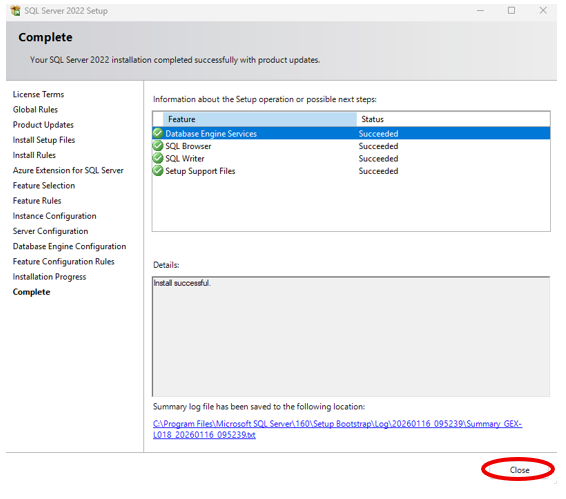Image resolution: width=566 pixels, height=499 pixels.
Task: Click the green check icon beside Database Engine Services
Action: pos(158,133)
